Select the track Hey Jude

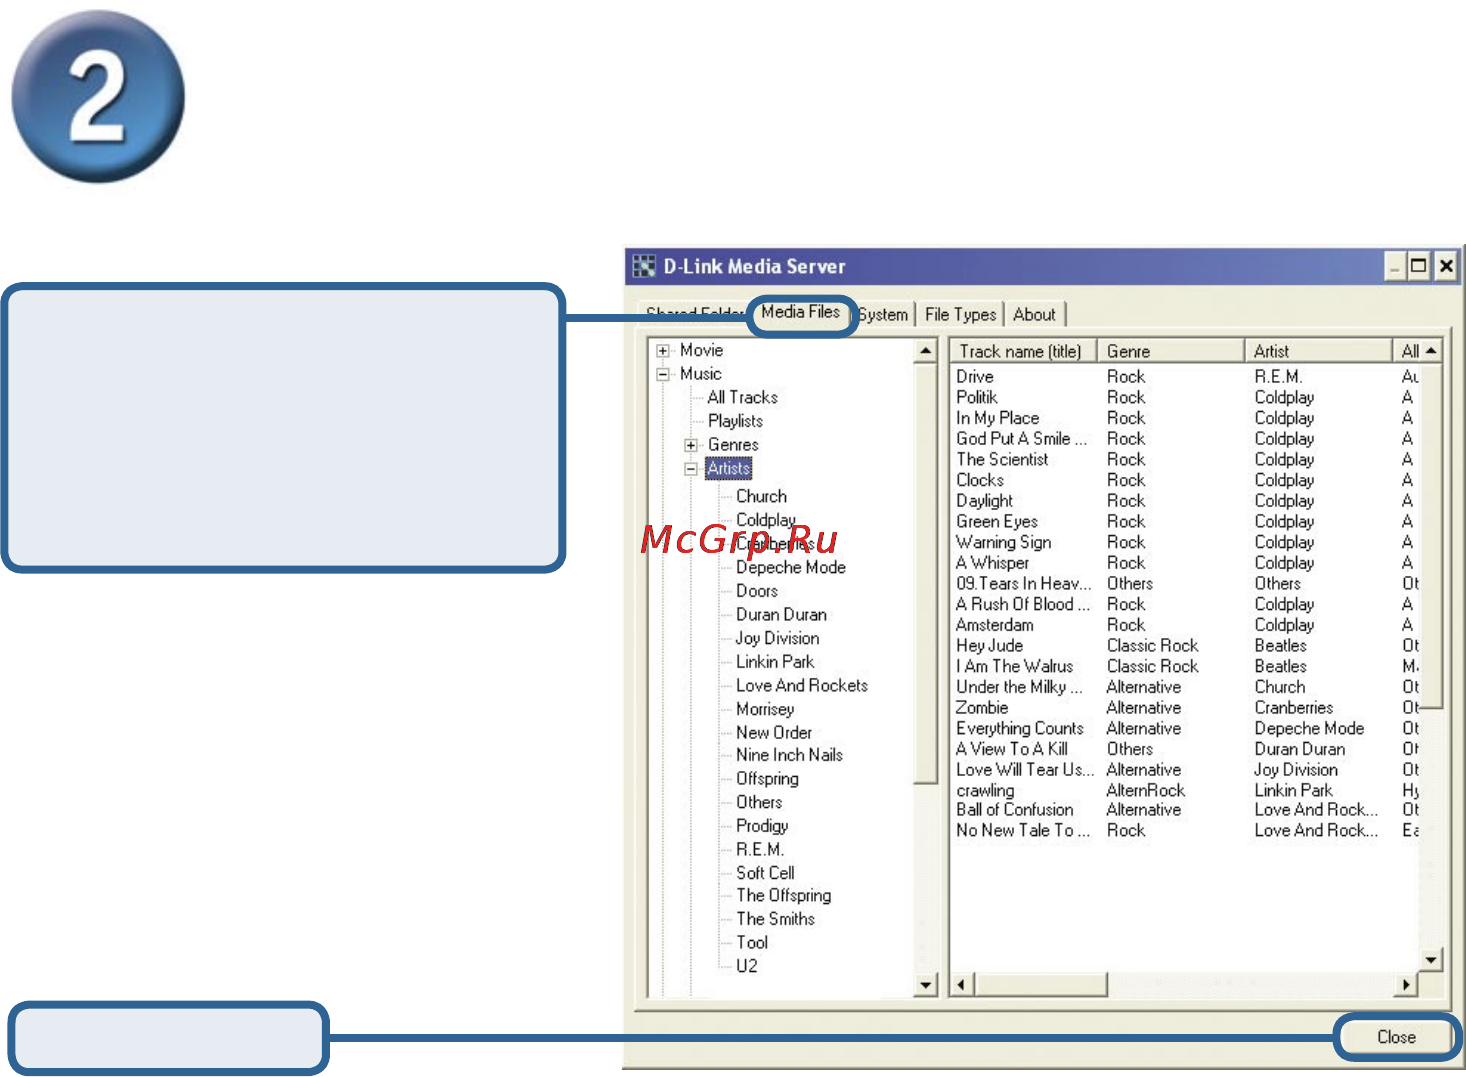click(990, 646)
